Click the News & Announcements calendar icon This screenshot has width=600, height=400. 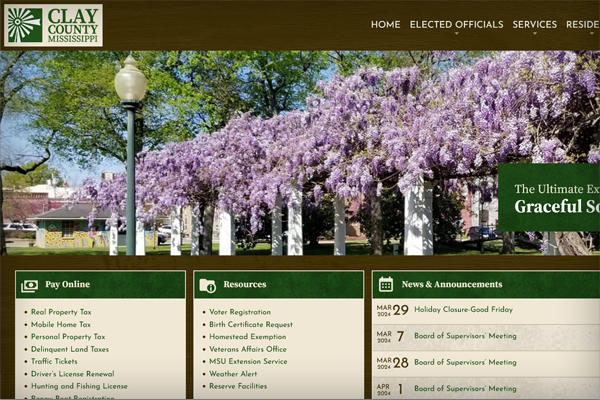point(386,284)
